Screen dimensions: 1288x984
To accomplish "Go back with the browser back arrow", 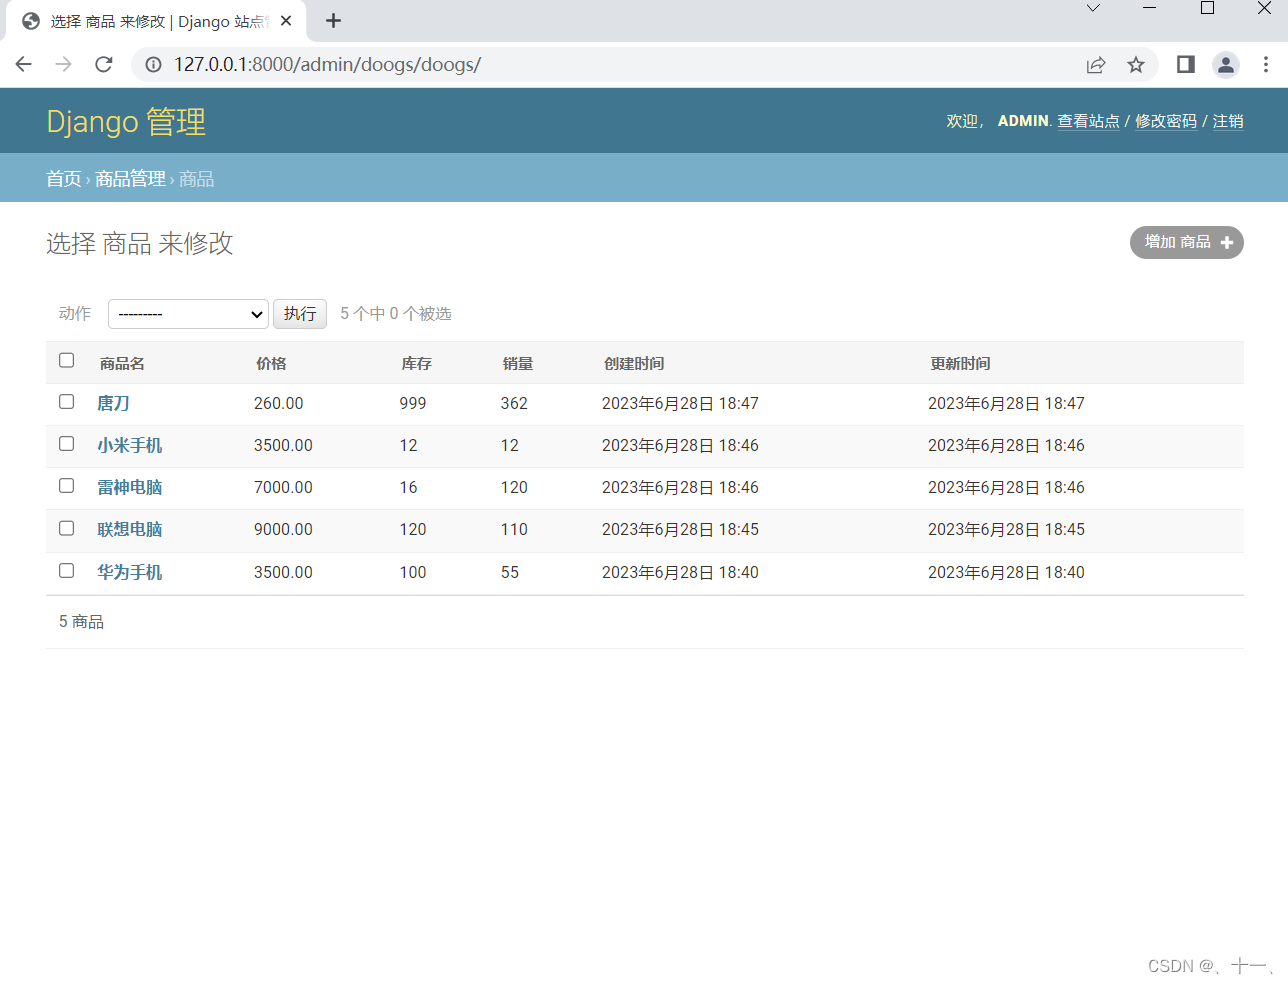I will tap(24, 64).
